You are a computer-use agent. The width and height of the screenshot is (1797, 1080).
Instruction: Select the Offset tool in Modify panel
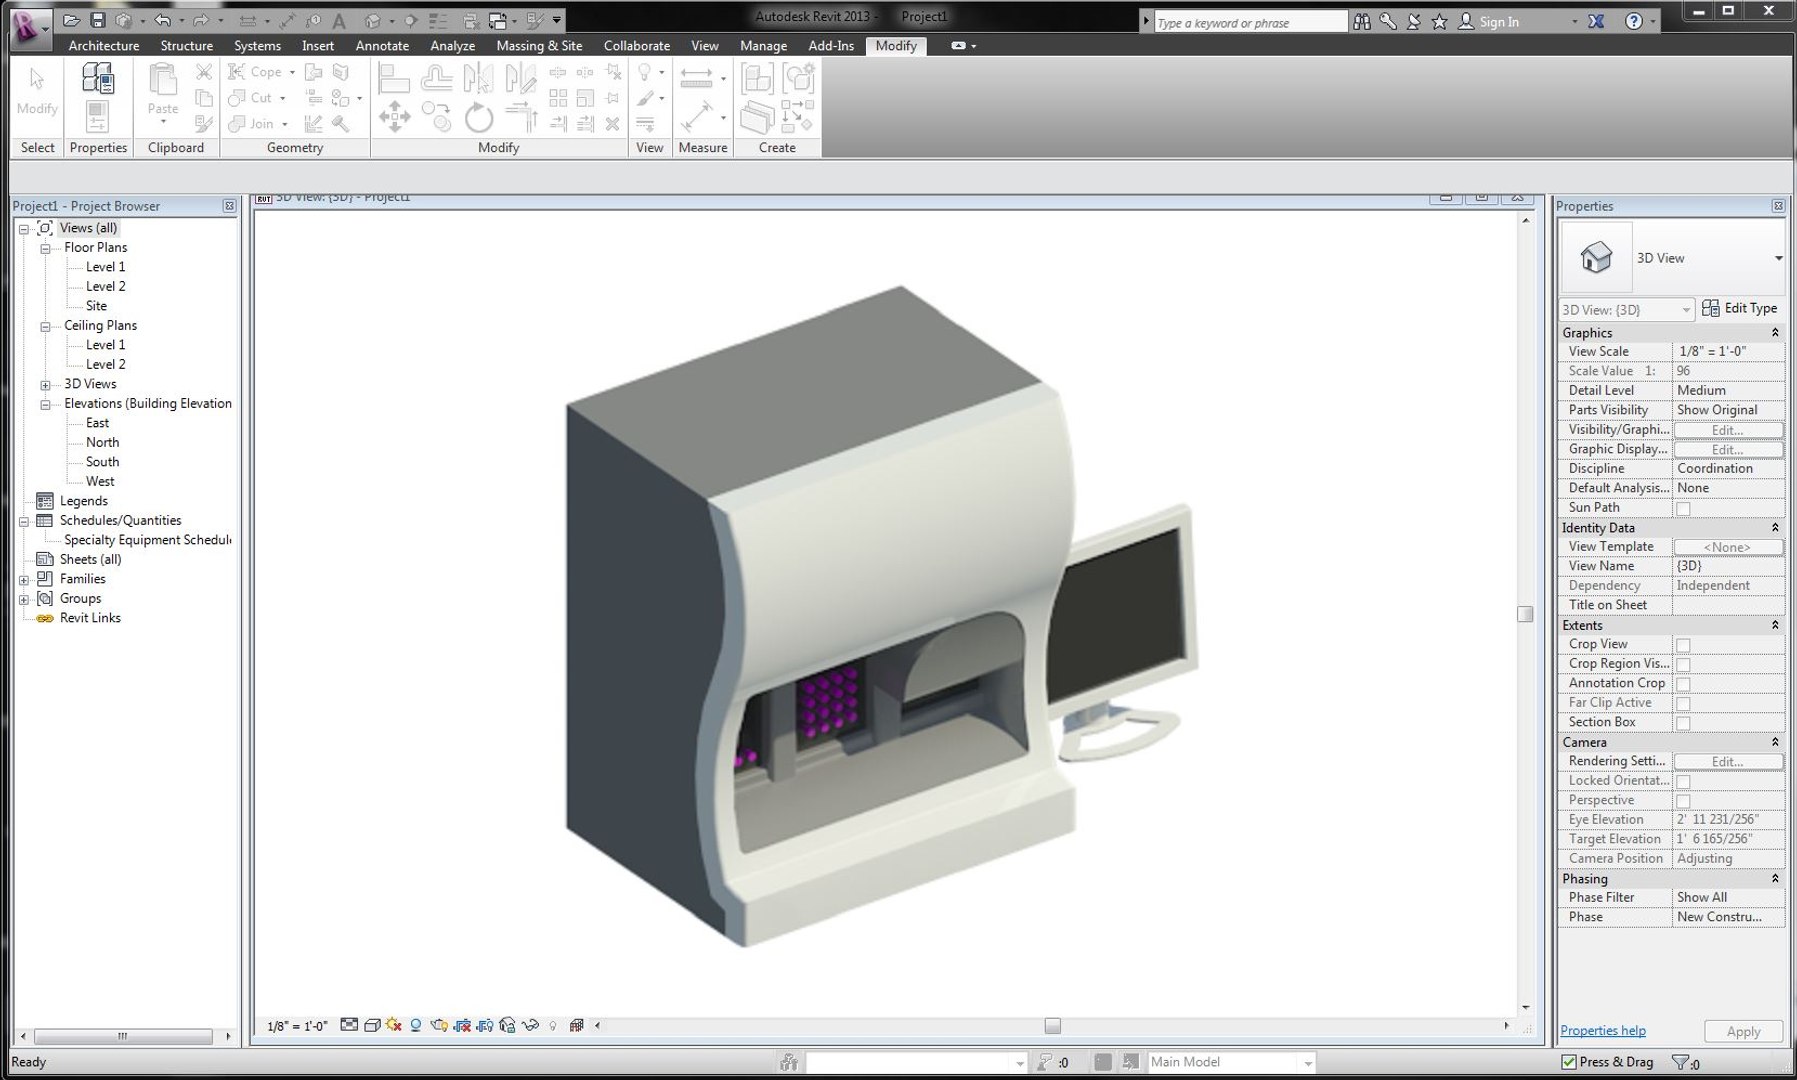point(436,79)
